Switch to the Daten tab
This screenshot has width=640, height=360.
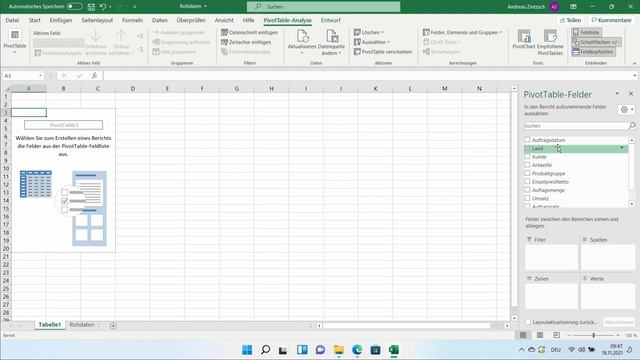coord(160,20)
